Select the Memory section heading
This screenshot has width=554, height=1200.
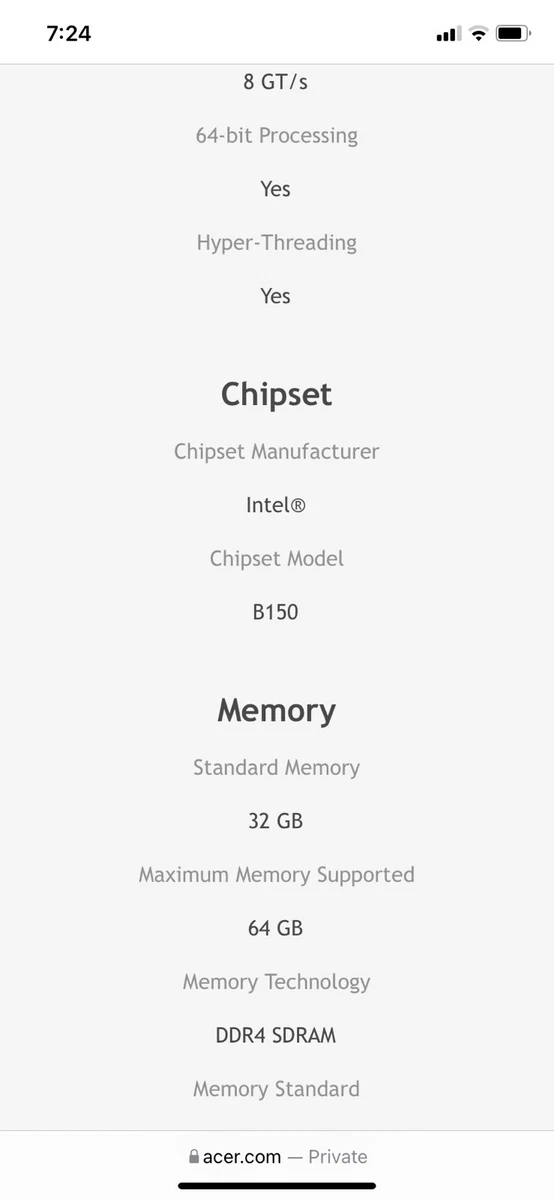pyautogui.click(x=276, y=710)
